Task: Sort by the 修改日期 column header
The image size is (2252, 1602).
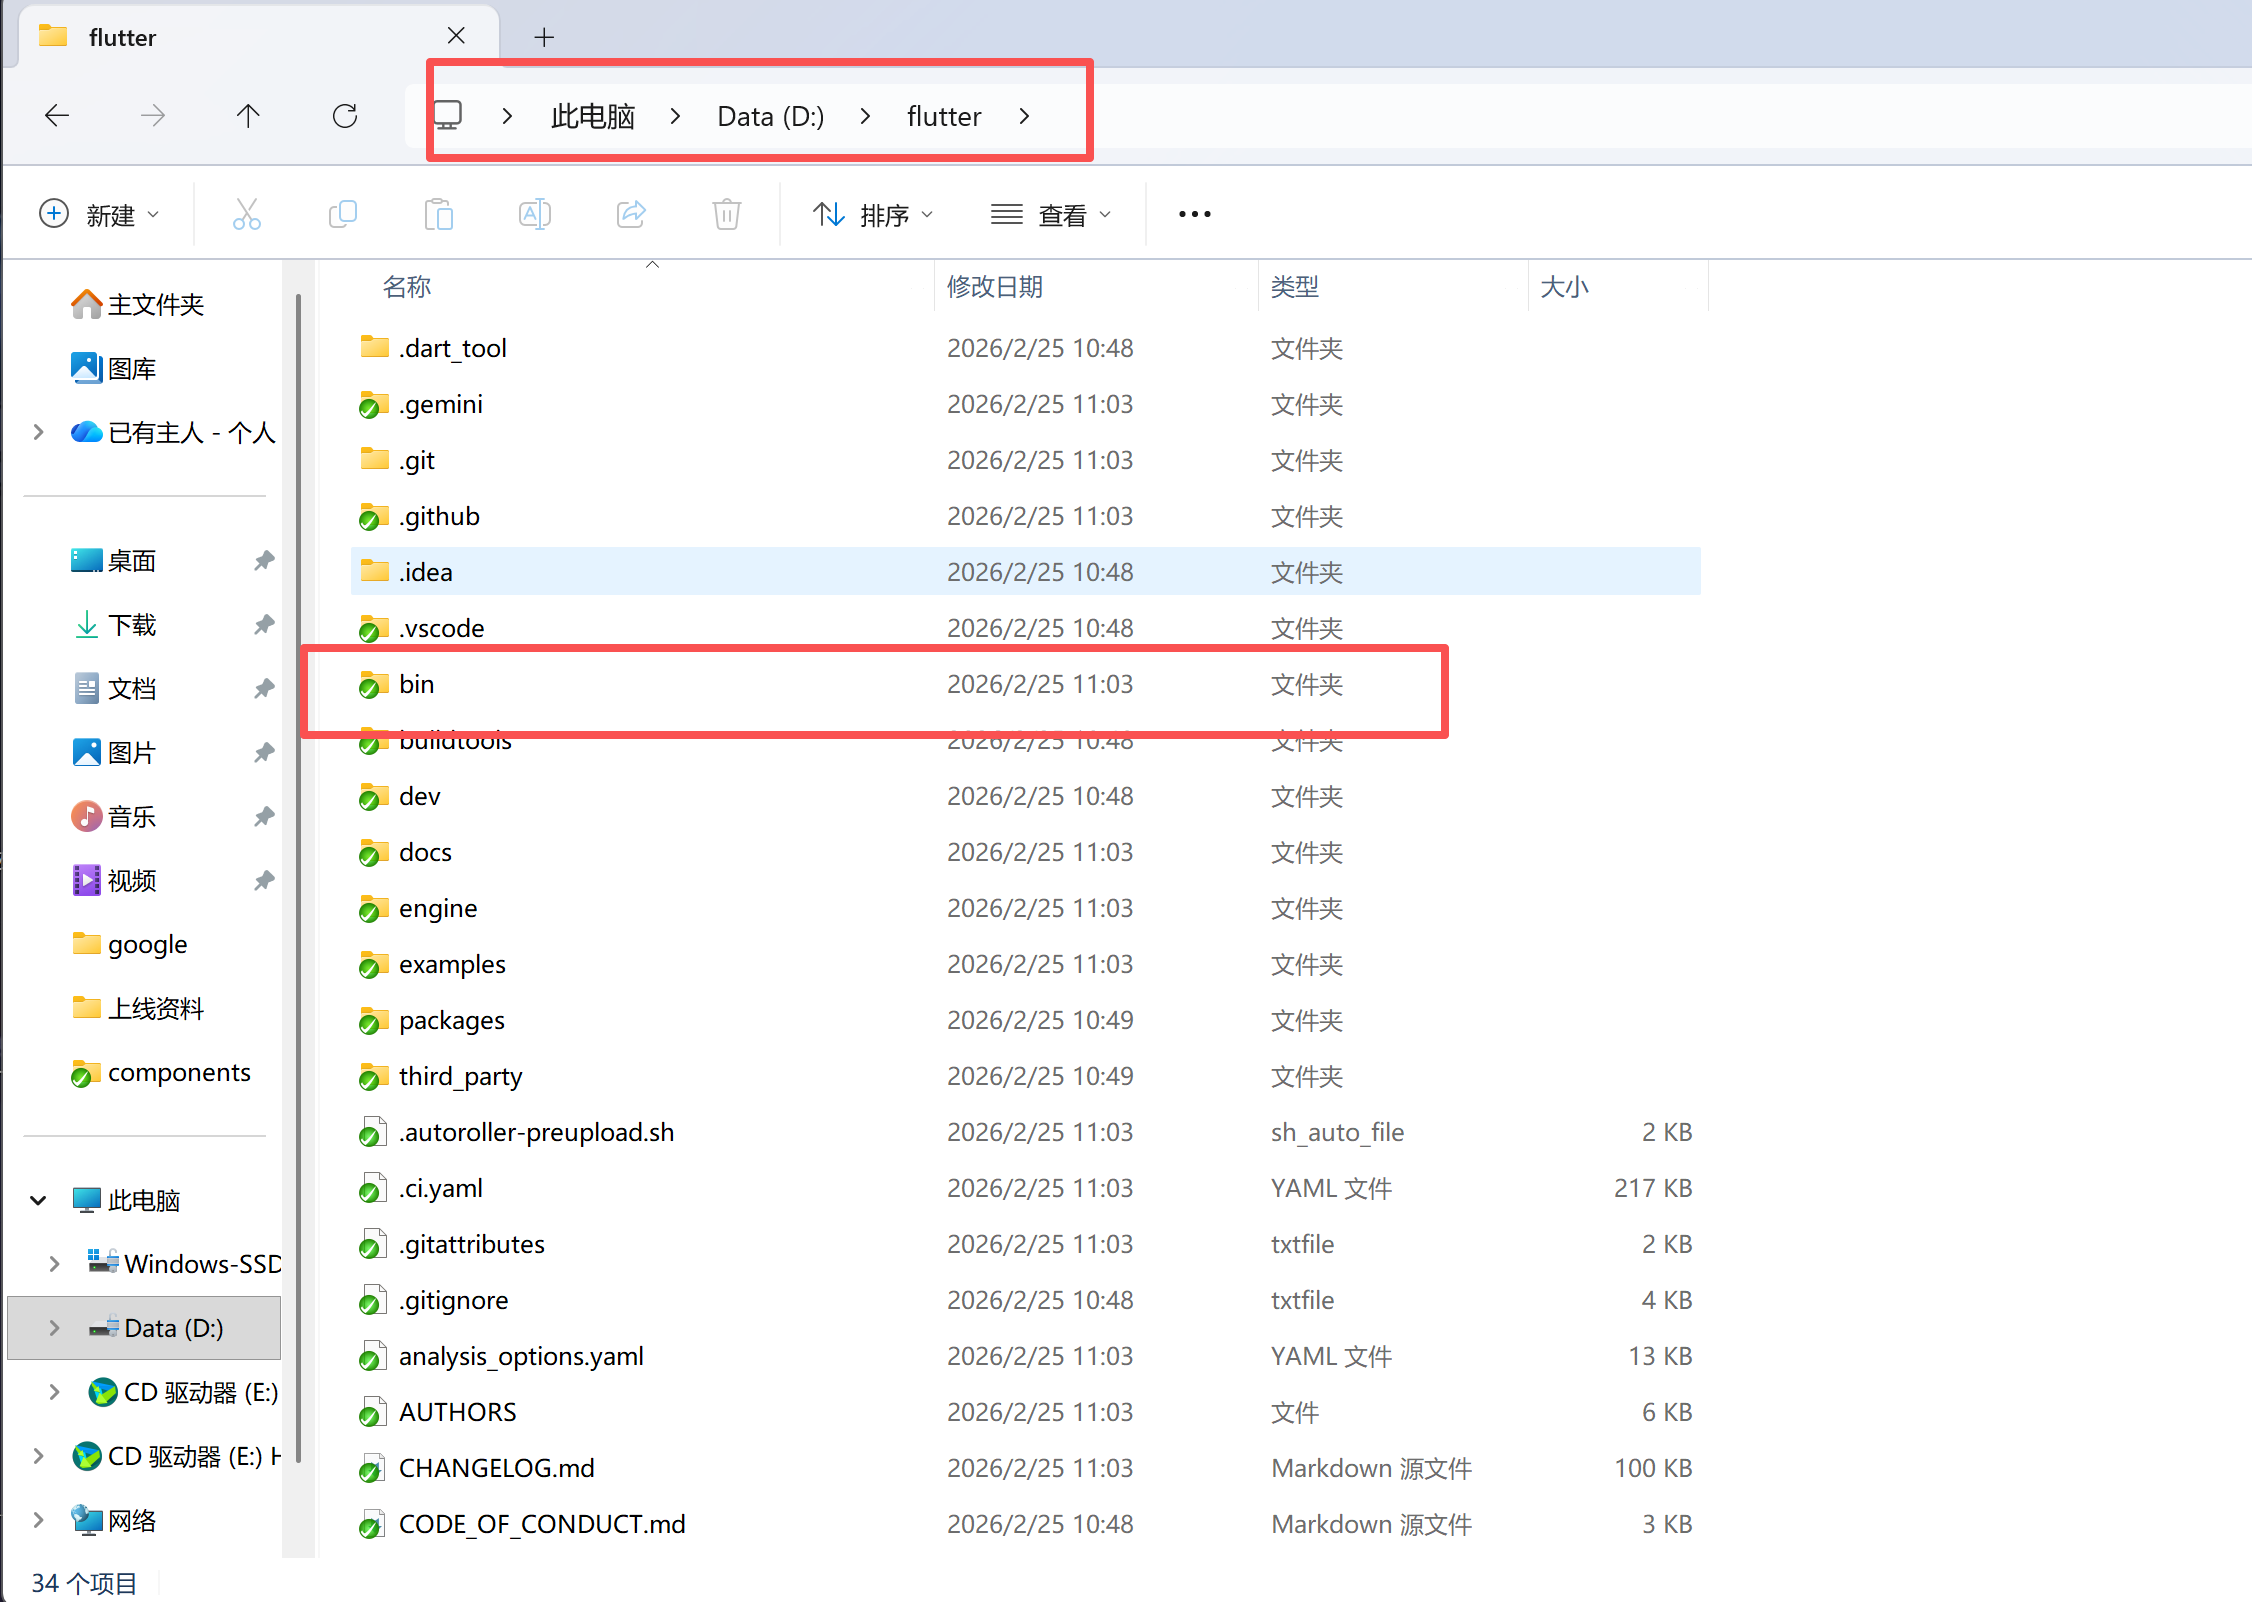Action: click(x=995, y=287)
